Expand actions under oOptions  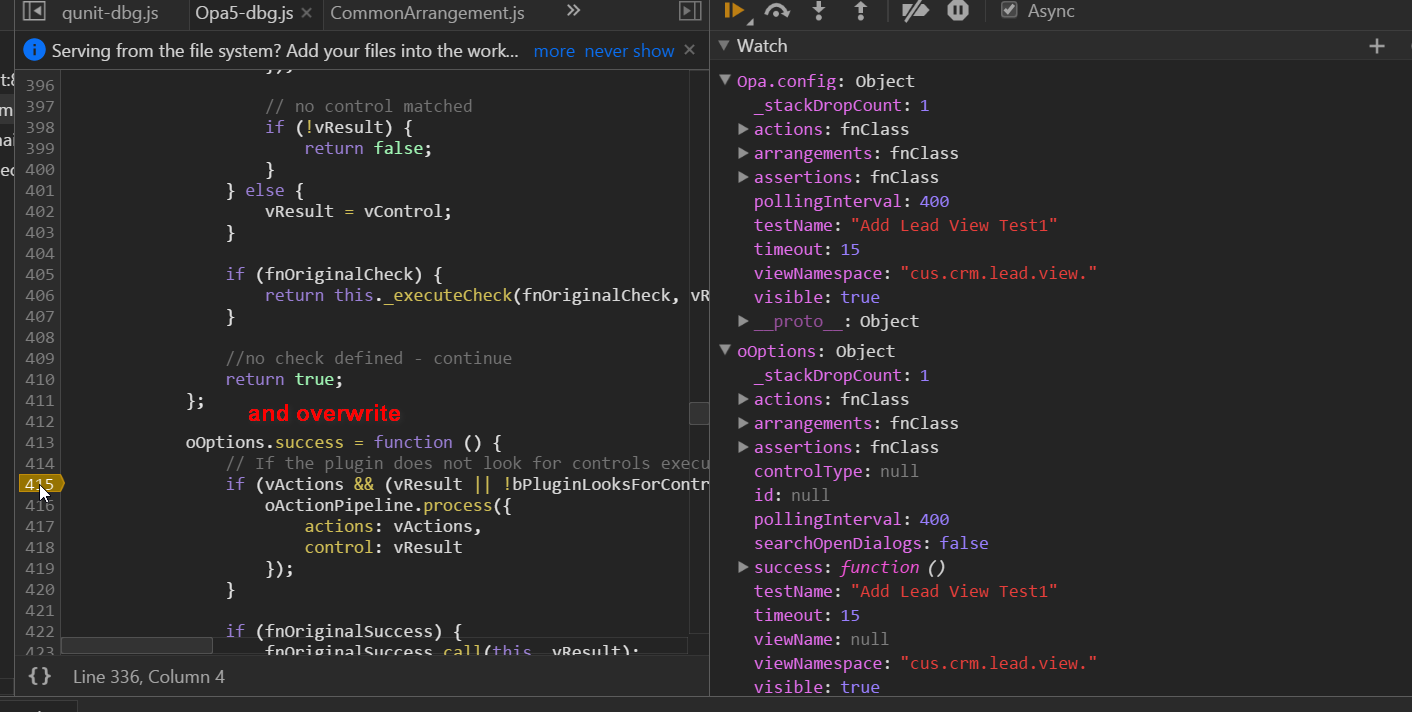click(x=743, y=399)
